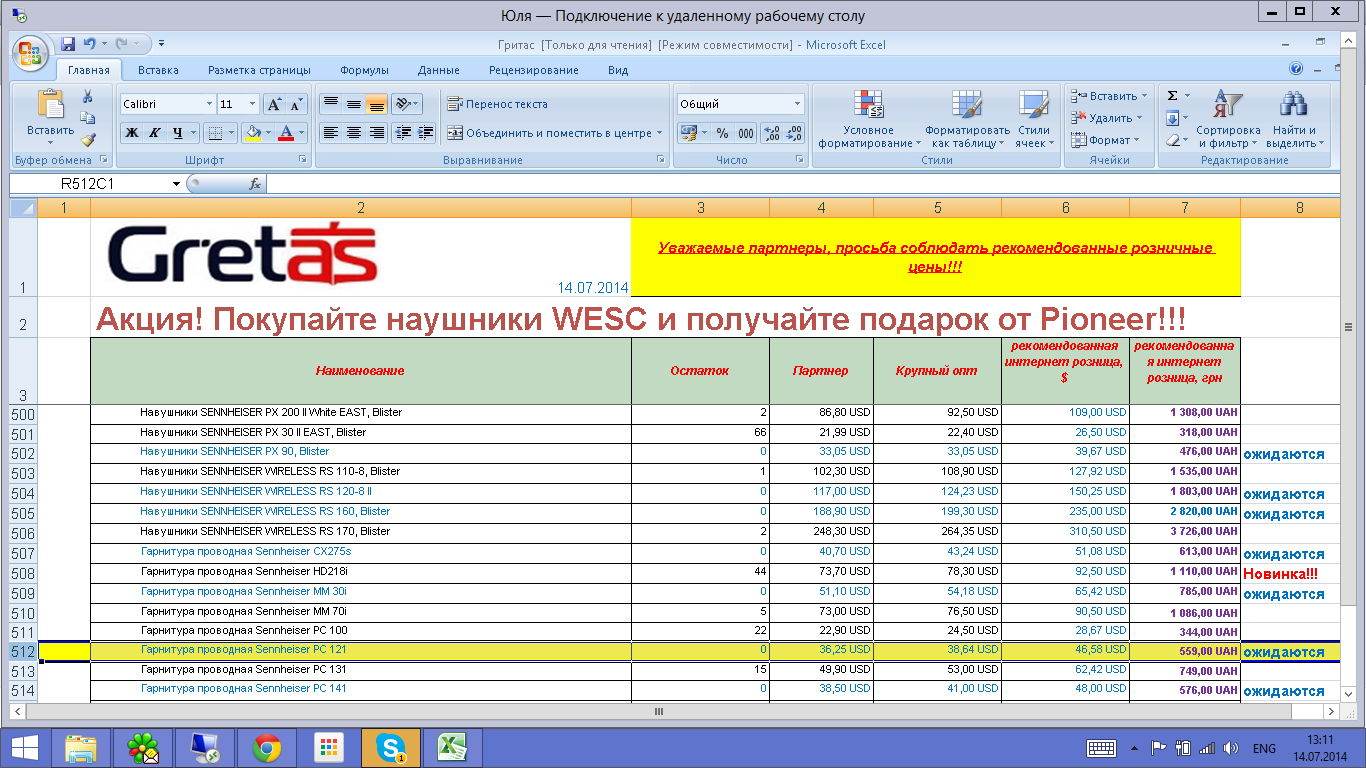Open the Excel taskbar icon
The width and height of the screenshot is (1366, 768).
point(452,747)
